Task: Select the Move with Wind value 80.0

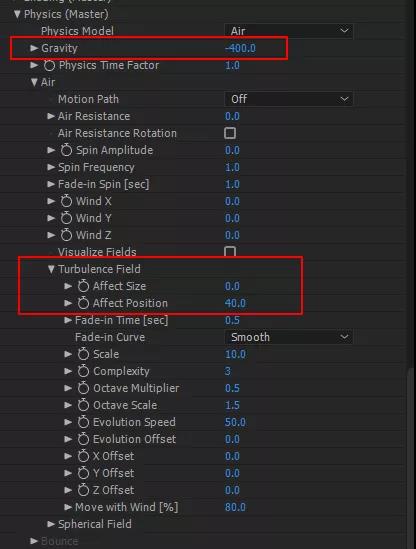Action: click(235, 507)
